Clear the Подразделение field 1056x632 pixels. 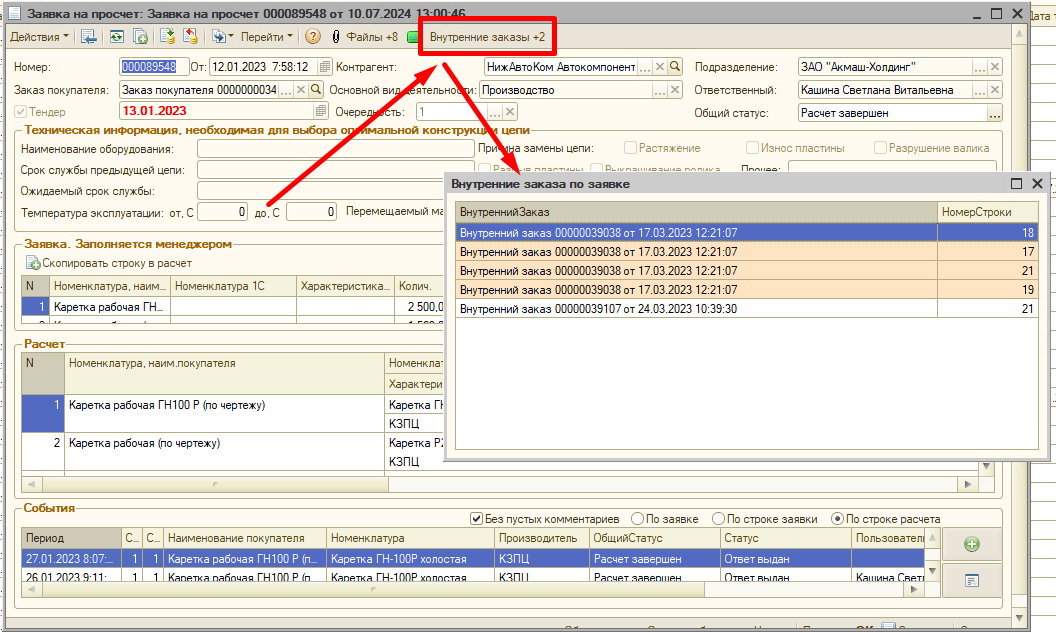[995, 67]
